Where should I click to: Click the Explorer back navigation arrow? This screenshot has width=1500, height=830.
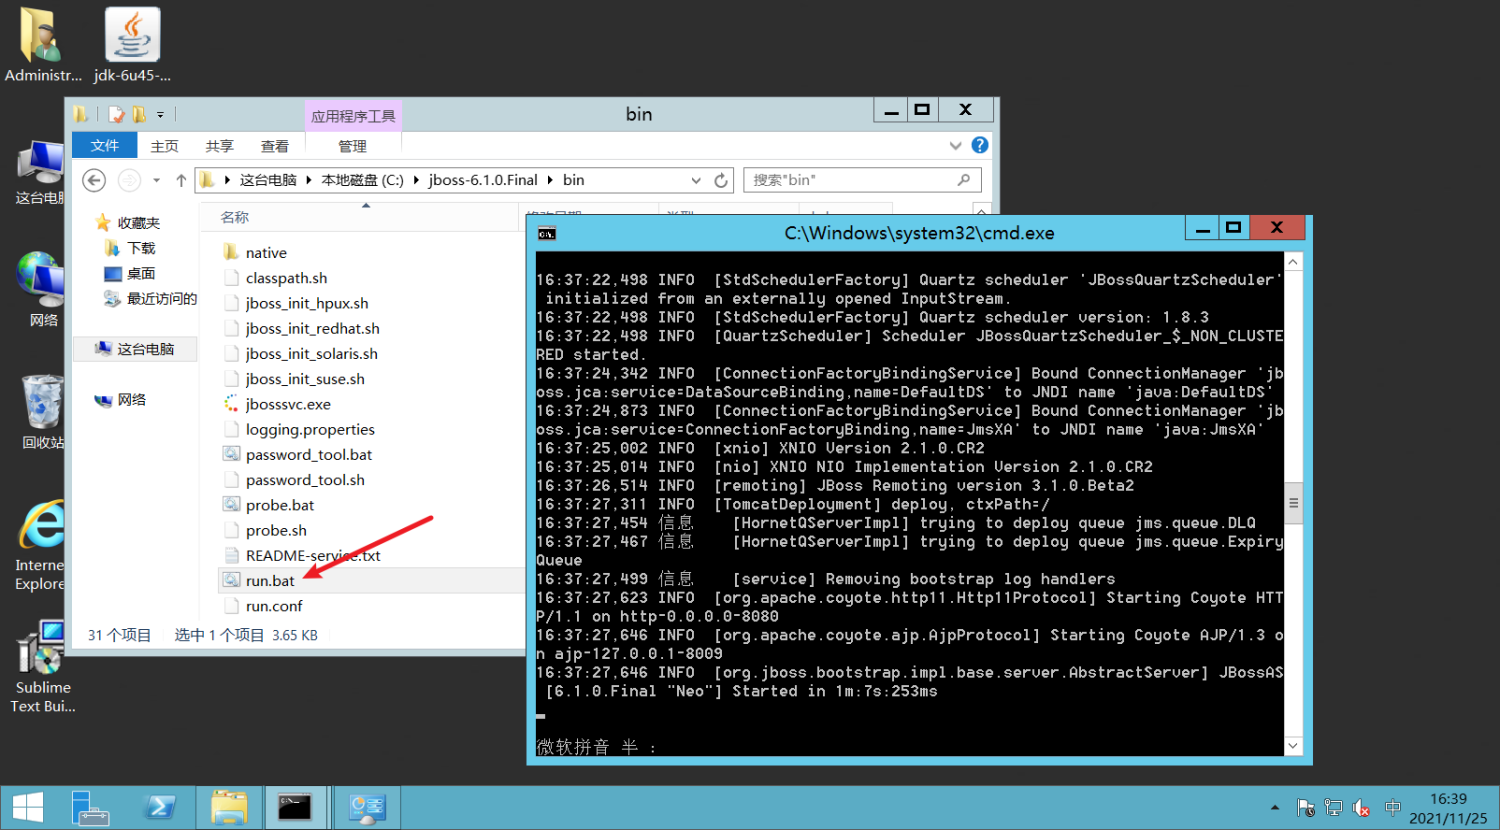[94, 180]
